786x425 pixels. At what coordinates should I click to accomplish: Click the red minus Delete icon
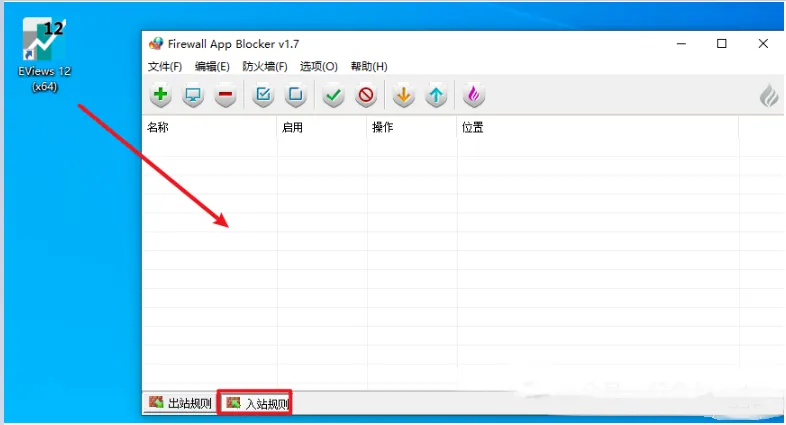coord(226,95)
